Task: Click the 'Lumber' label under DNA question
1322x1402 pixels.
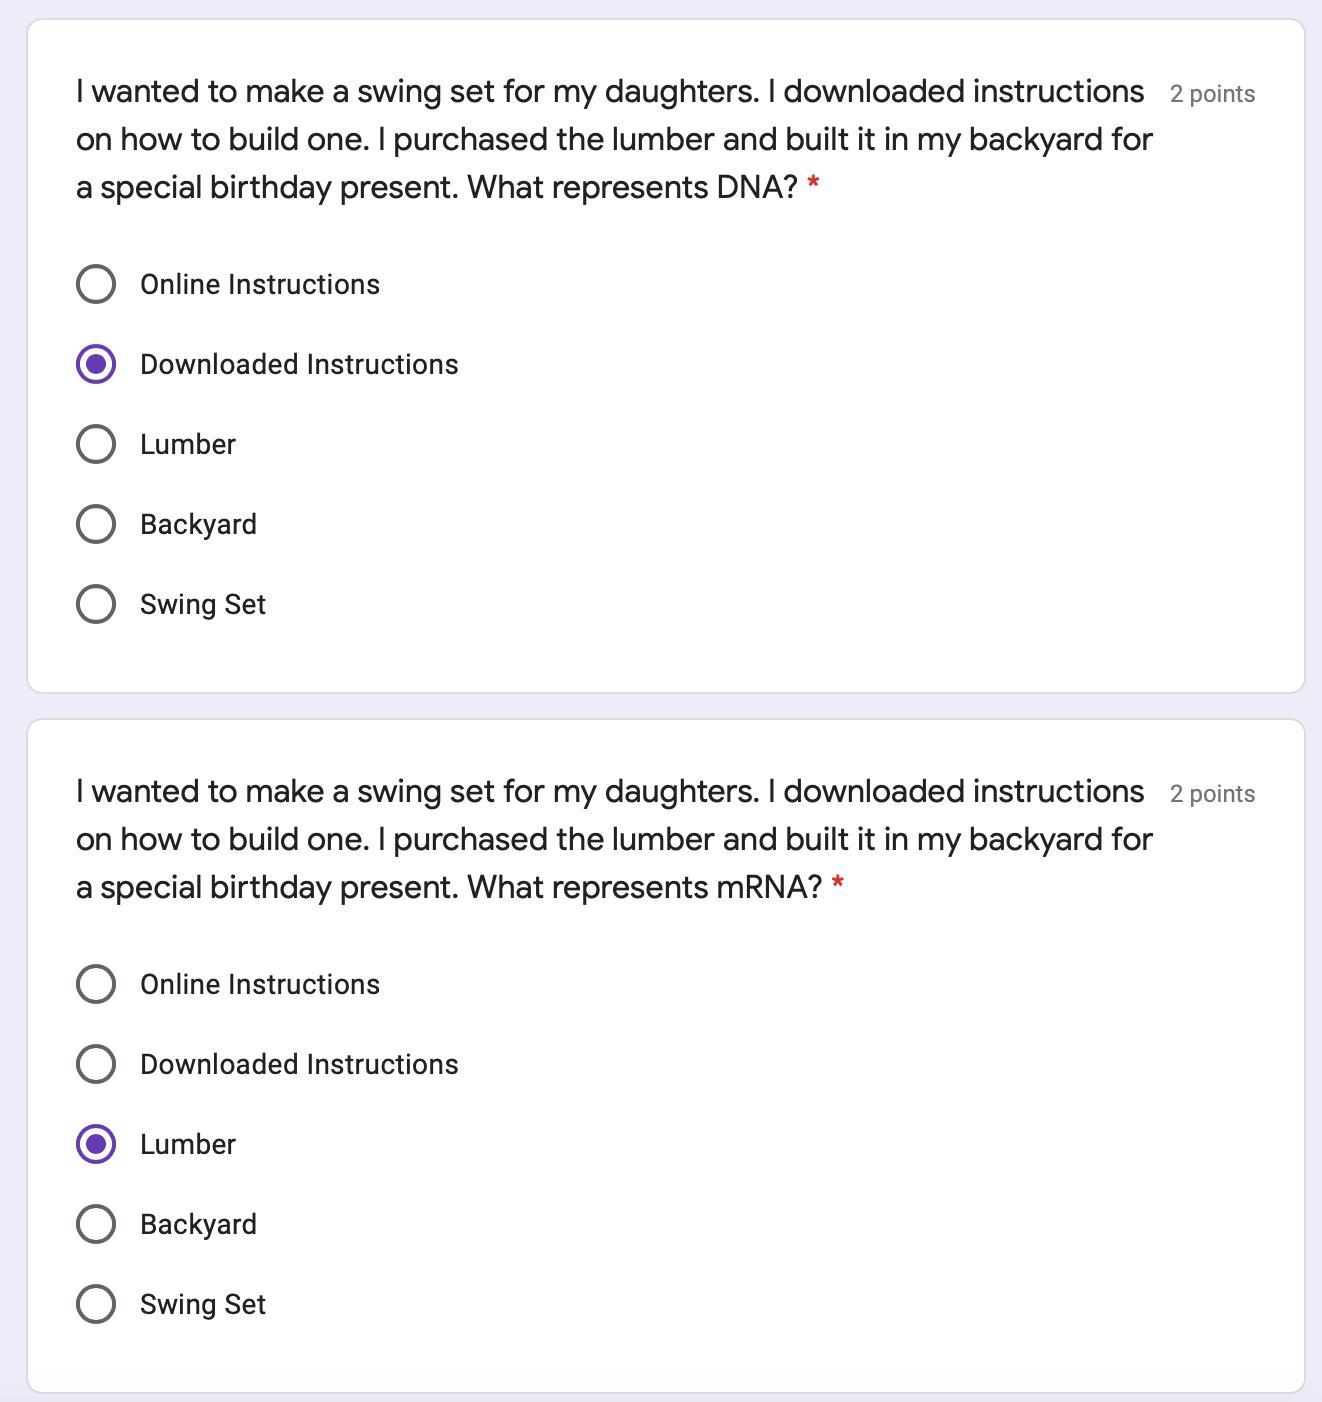Action: point(188,444)
